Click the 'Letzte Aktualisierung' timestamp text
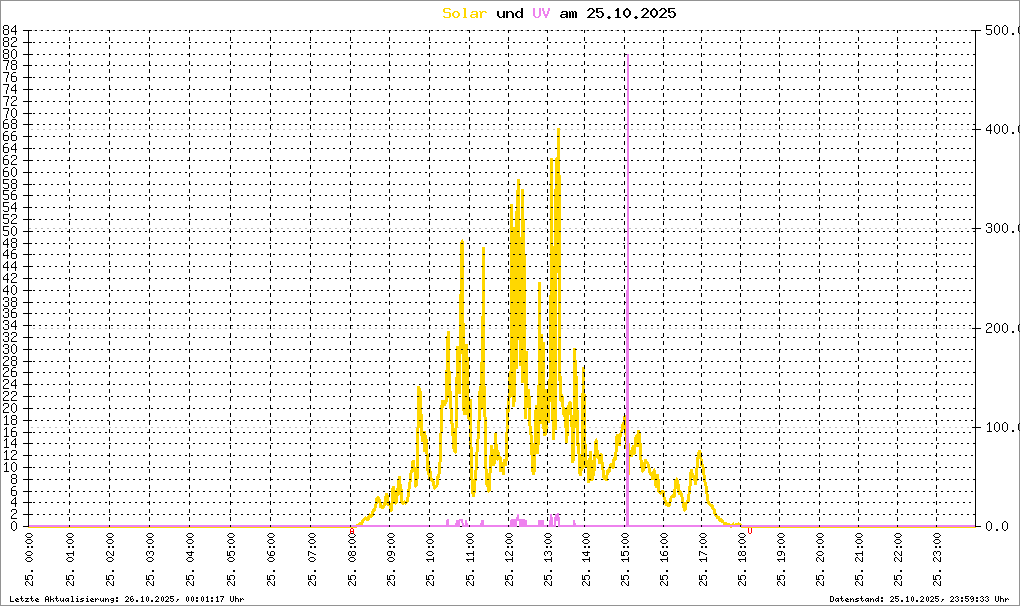This screenshot has height=606, width=1020. pos(127,599)
